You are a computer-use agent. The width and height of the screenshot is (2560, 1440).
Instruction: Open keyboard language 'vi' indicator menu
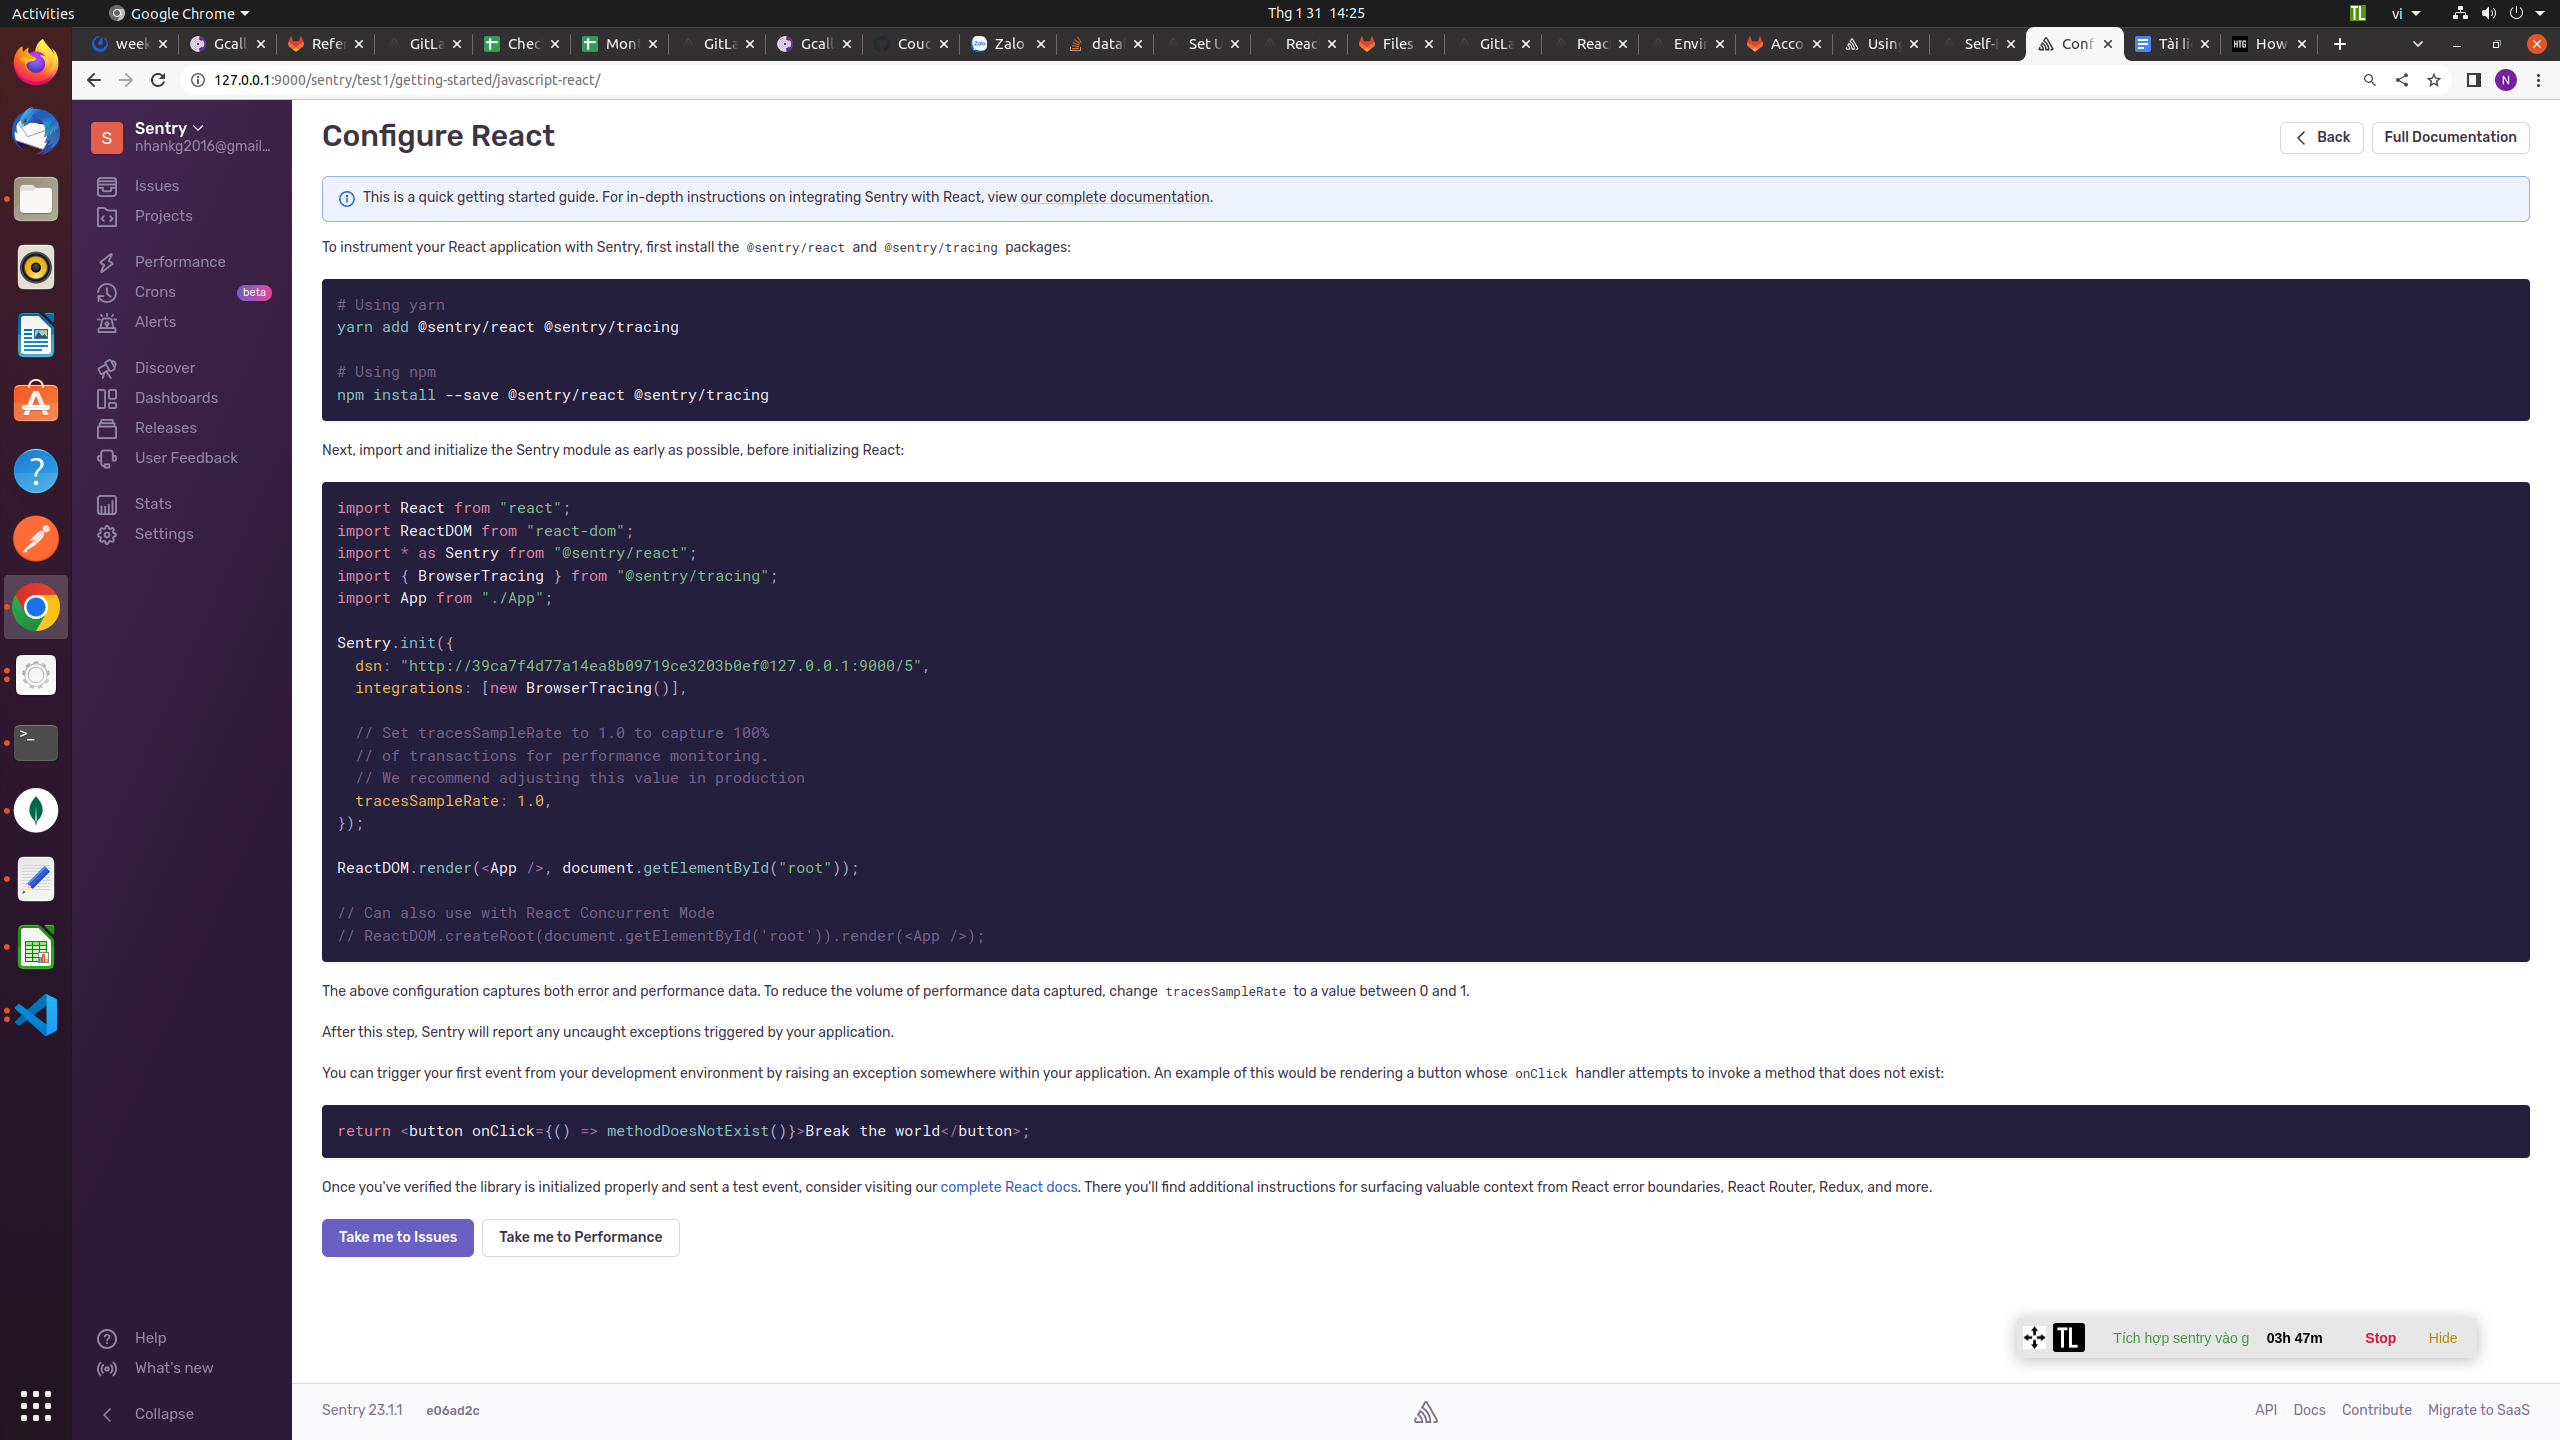click(x=2406, y=13)
